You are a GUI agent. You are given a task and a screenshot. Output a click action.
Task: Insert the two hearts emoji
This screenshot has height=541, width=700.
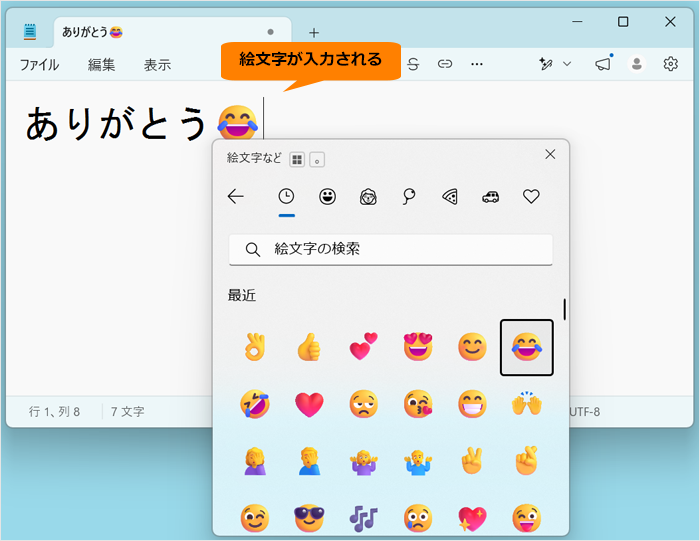coord(363,347)
